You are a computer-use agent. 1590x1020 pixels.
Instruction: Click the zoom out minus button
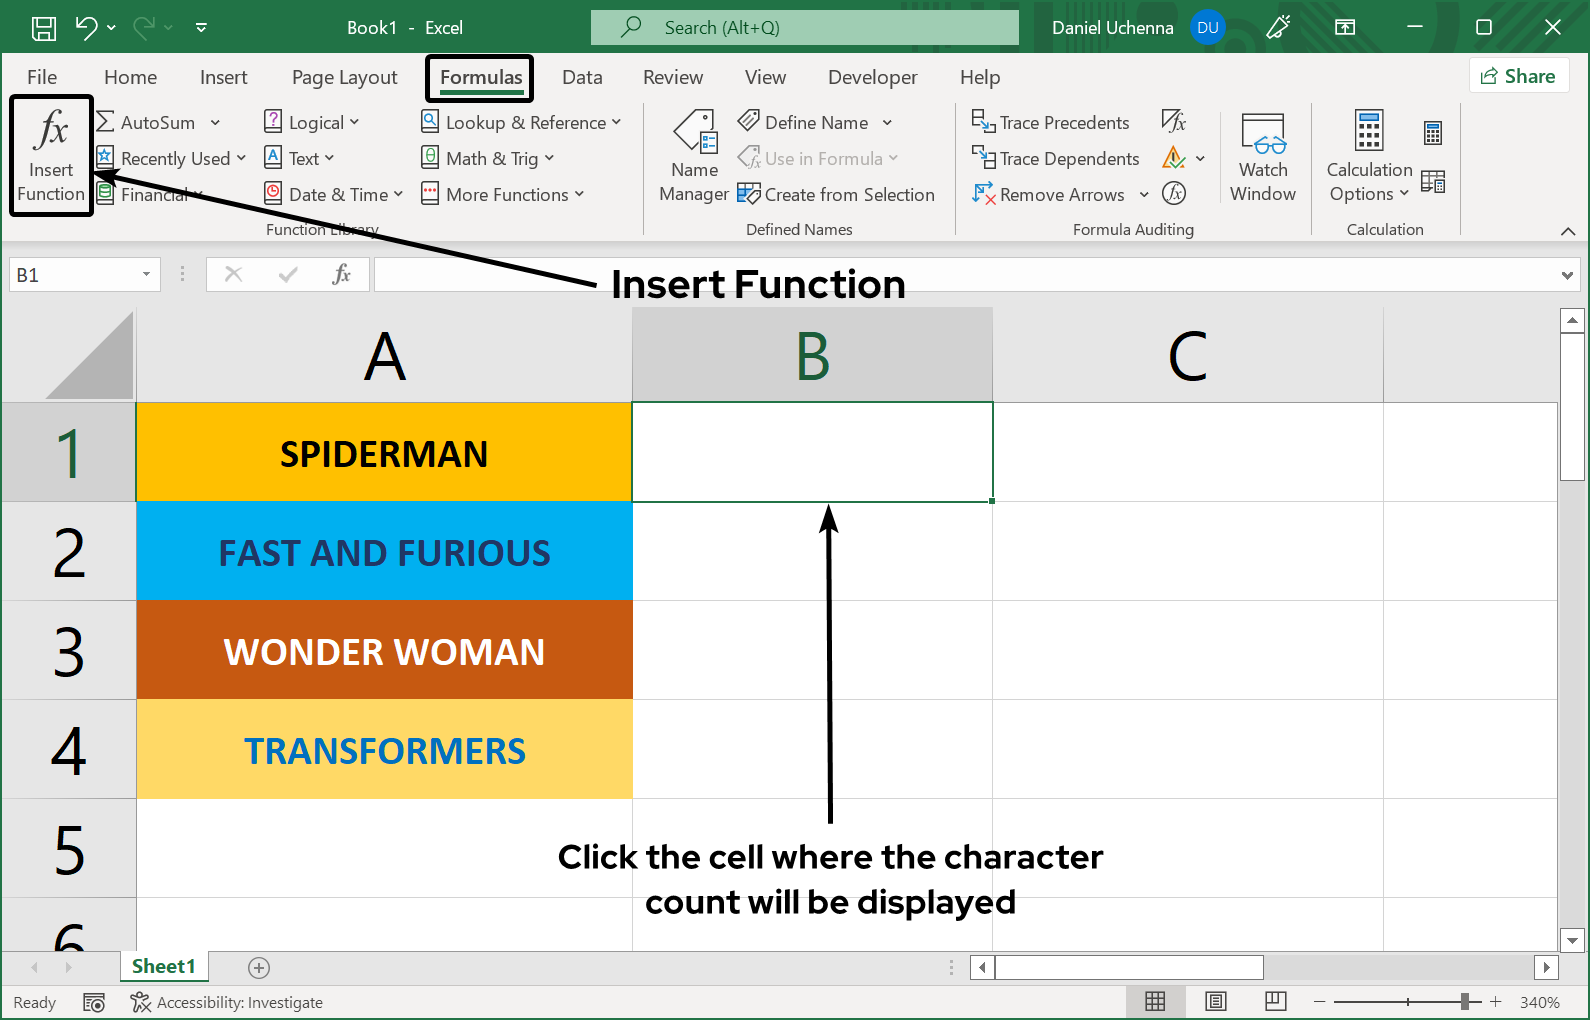[1320, 1001]
